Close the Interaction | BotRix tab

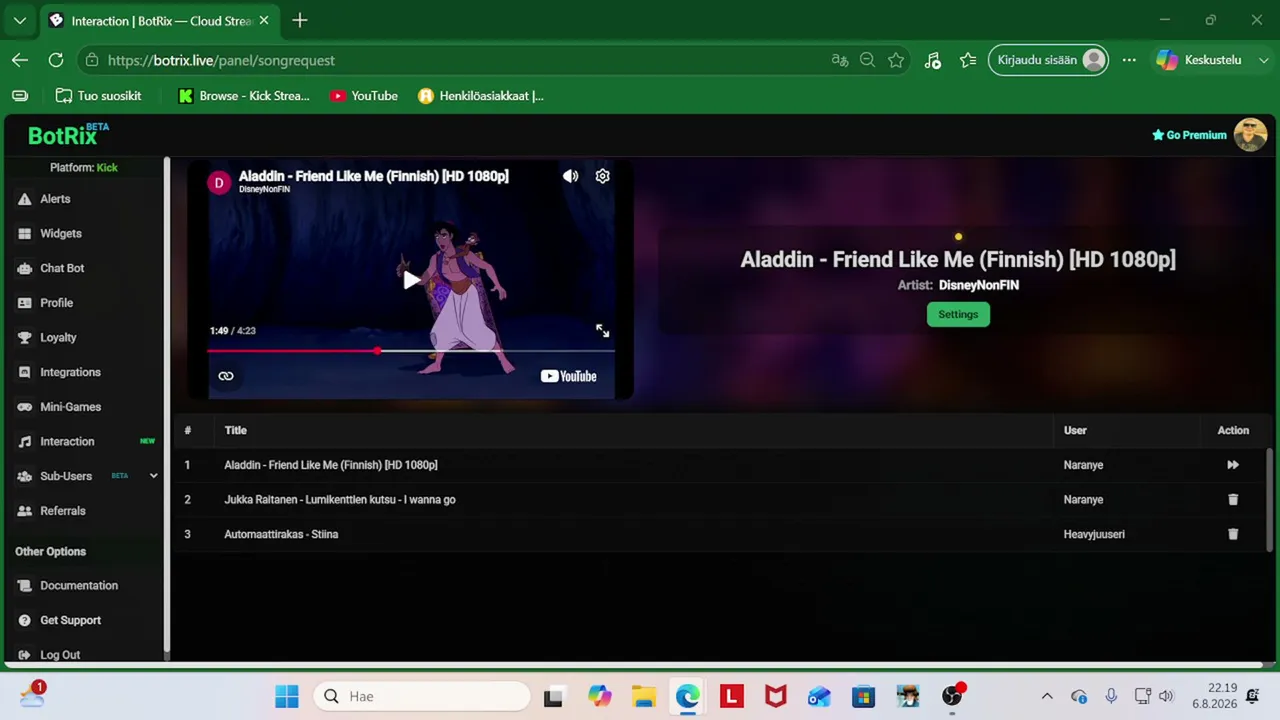point(264,20)
